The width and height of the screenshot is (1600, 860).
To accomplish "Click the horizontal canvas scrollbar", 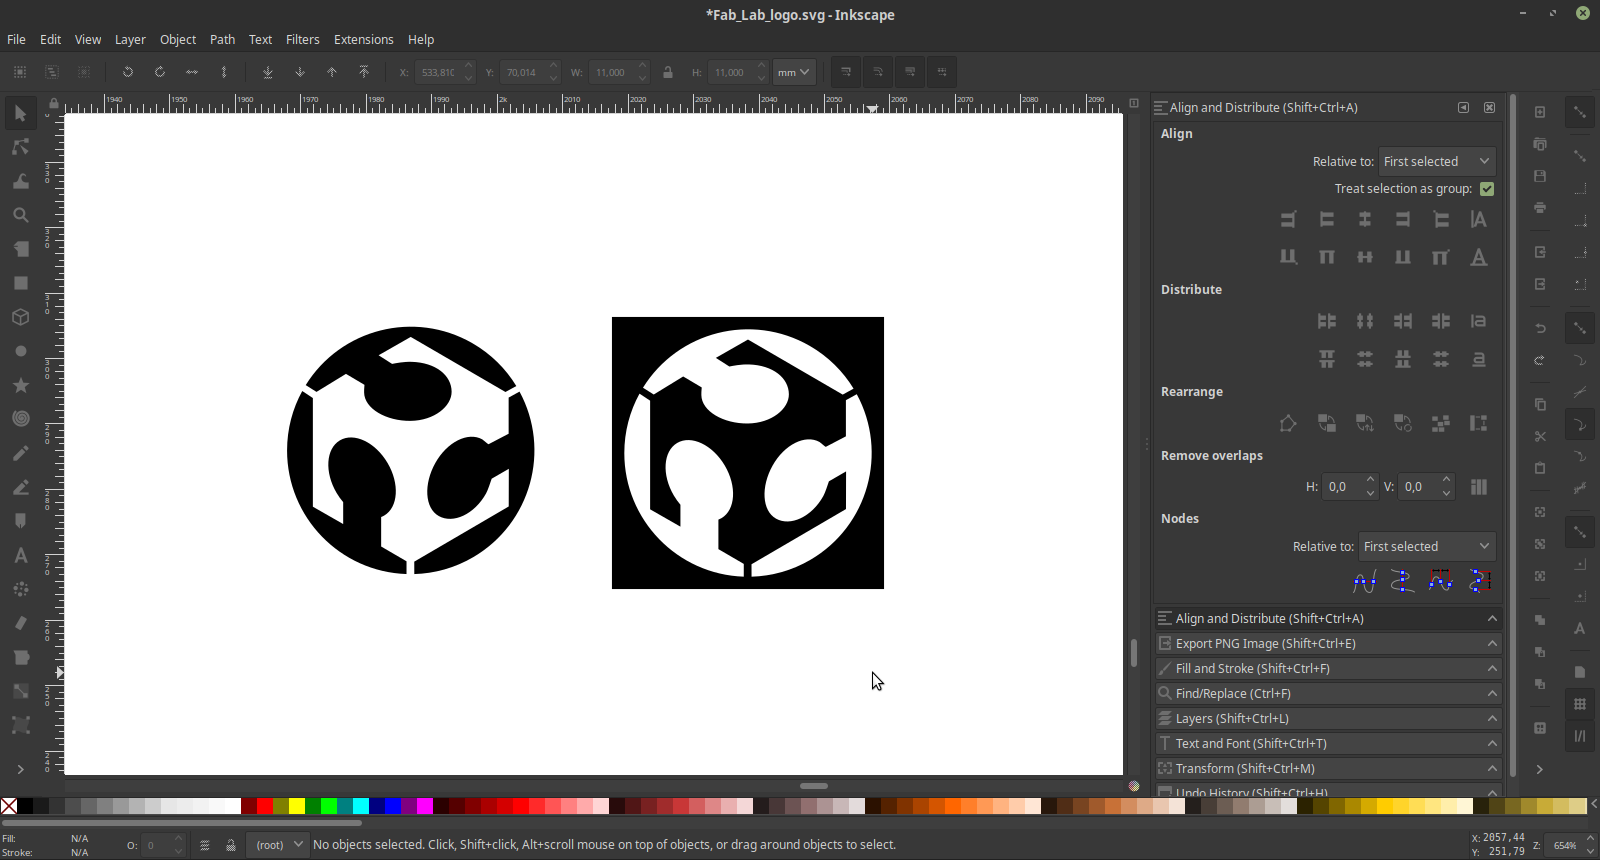I will point(814,786).
